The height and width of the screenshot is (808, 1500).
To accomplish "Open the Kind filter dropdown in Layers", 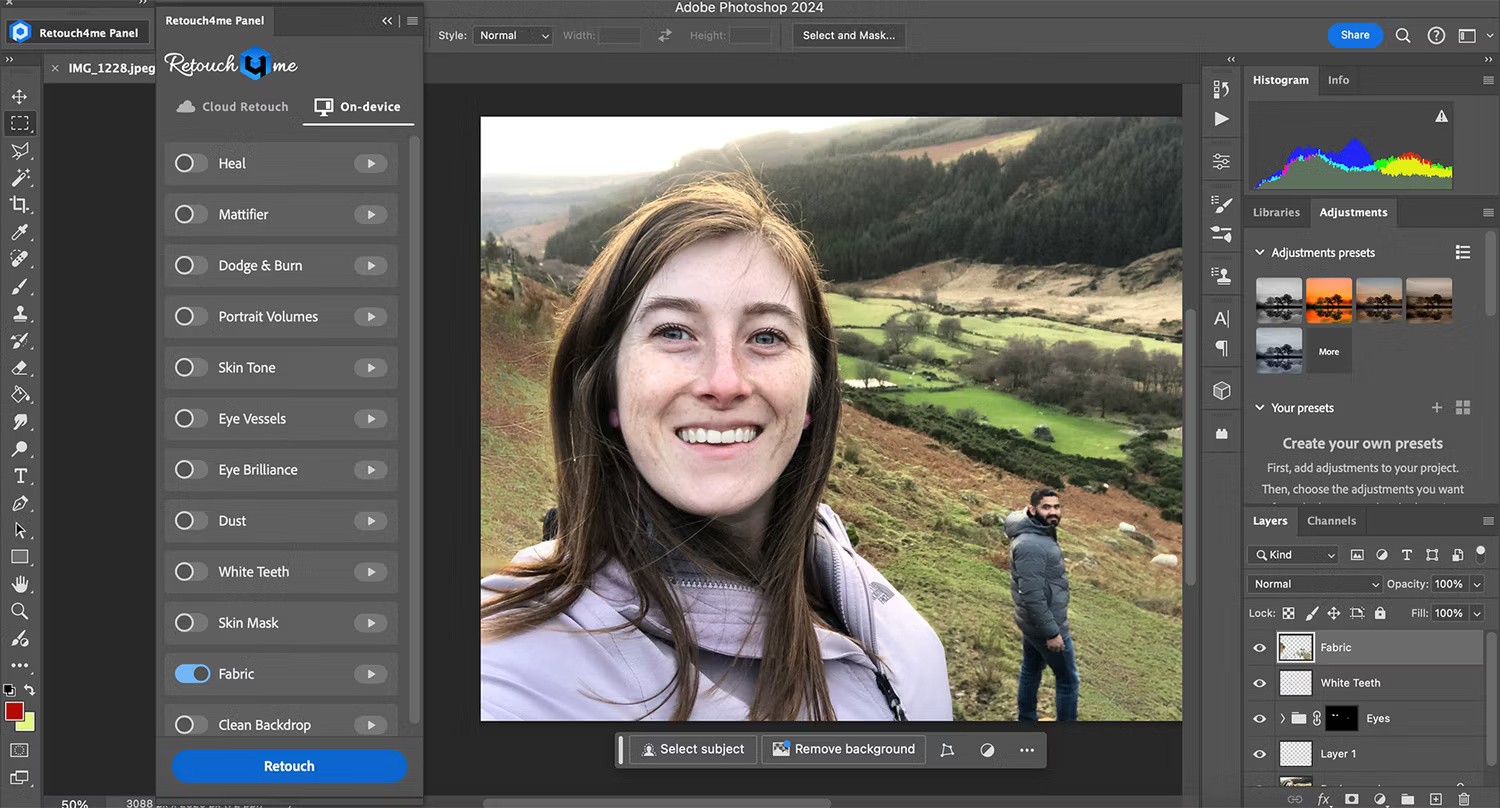I will pos(1292,554).
